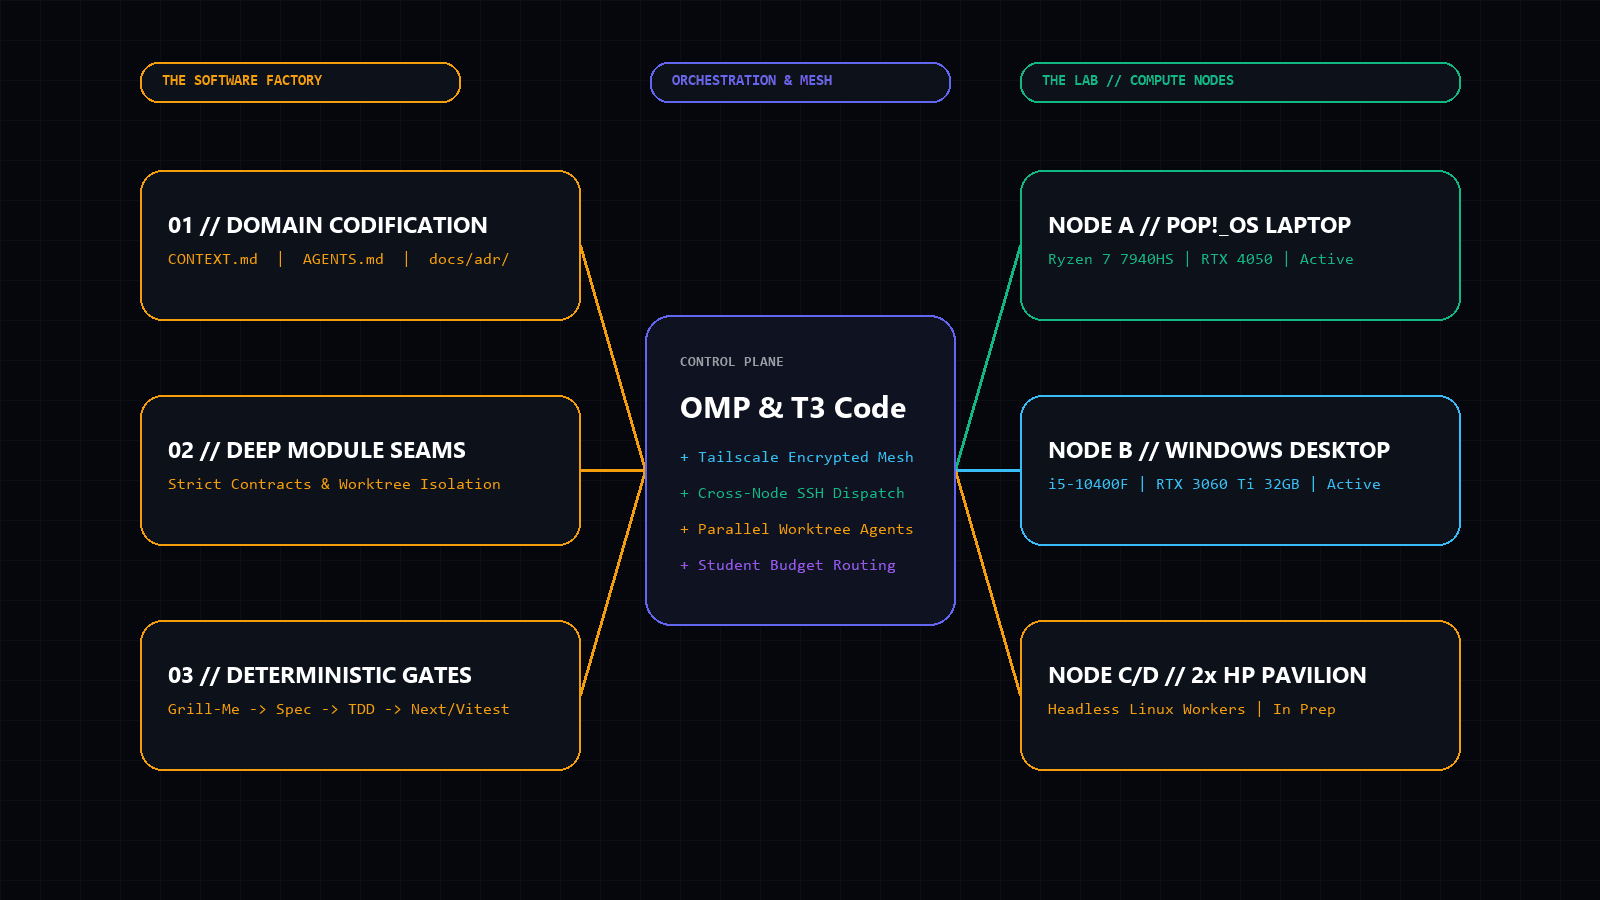Click the Active status of Node A
Screen dimensions: 1600x900
tap(1327, 259)
